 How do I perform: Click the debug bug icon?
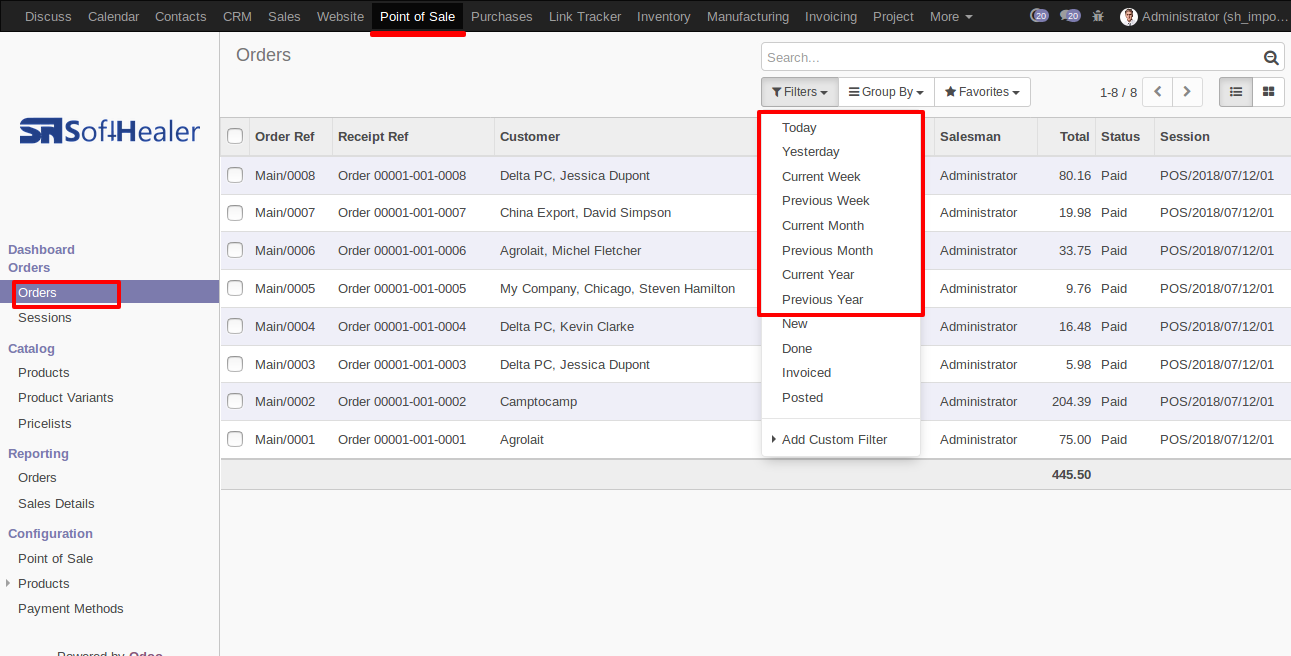pos(1099,16)
